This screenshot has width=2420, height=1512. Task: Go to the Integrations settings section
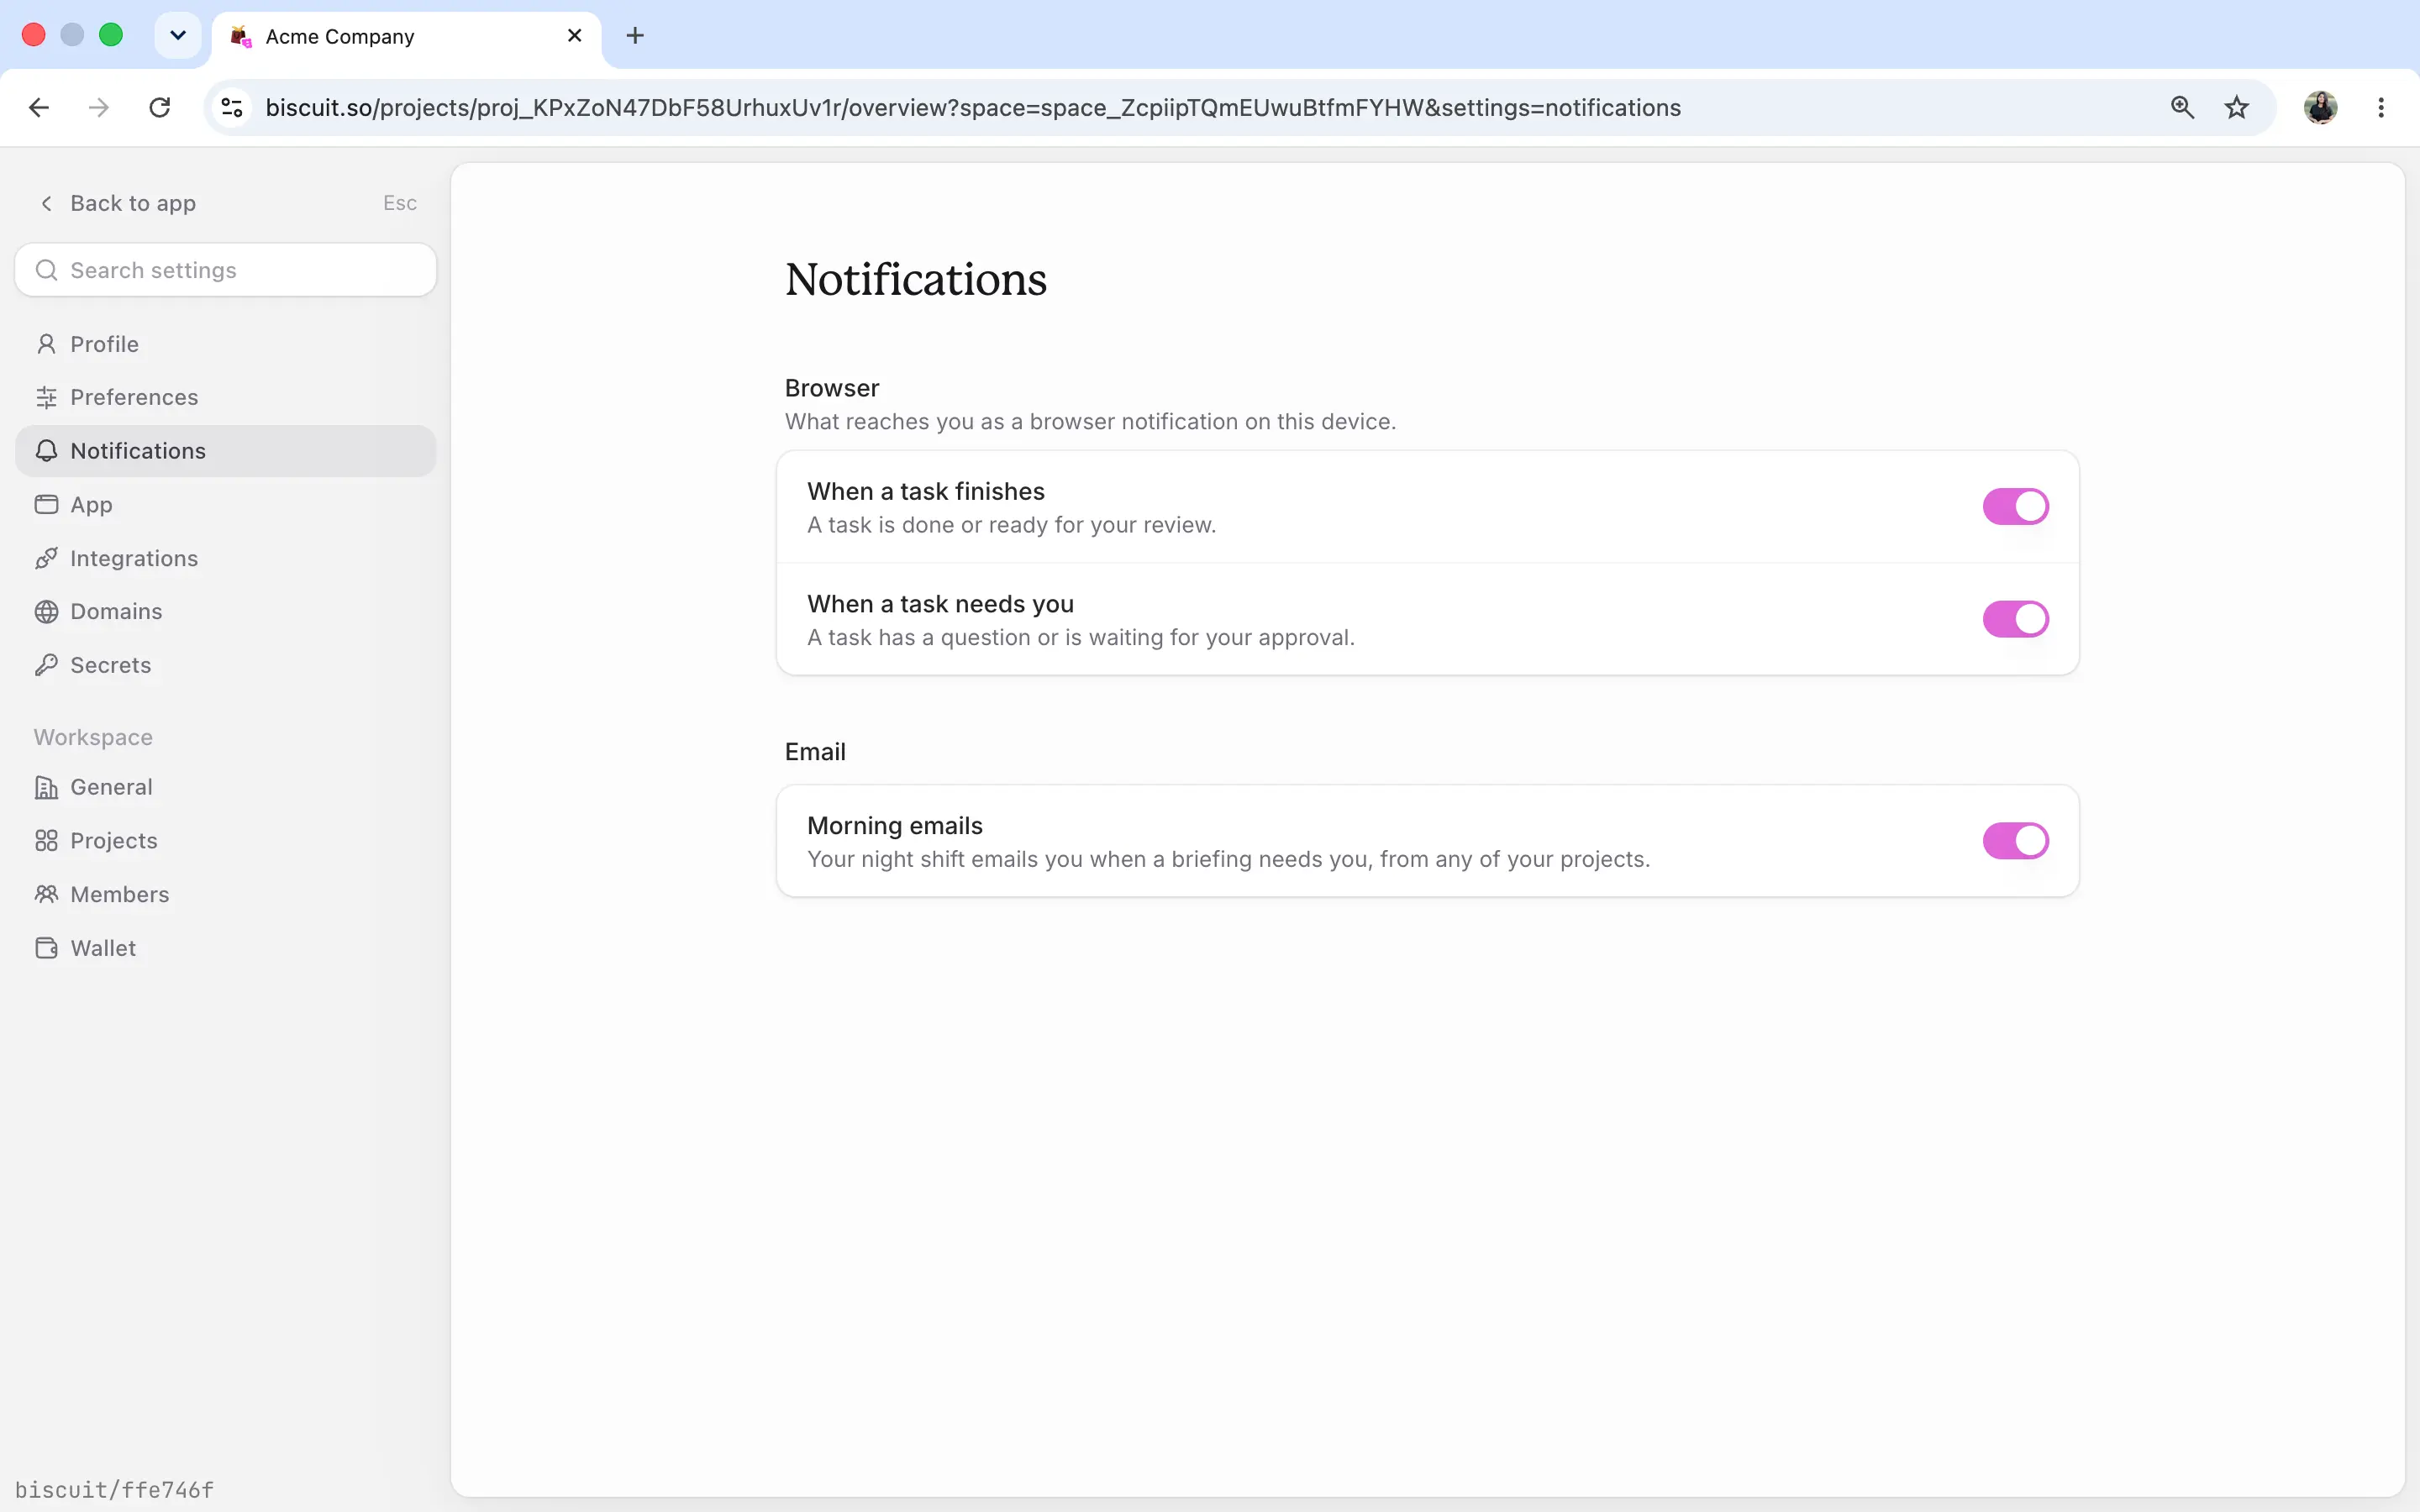coord(225,558)
